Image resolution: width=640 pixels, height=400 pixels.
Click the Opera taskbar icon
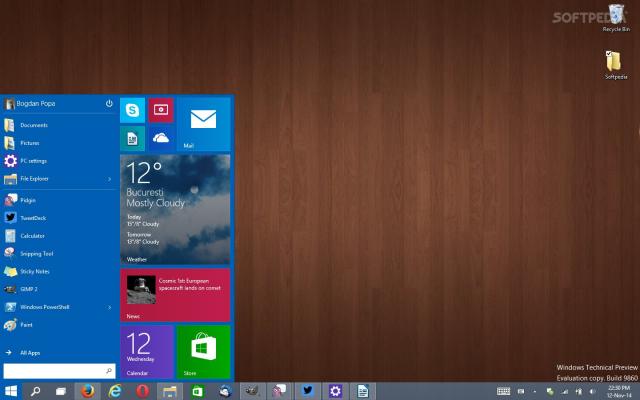142,391
